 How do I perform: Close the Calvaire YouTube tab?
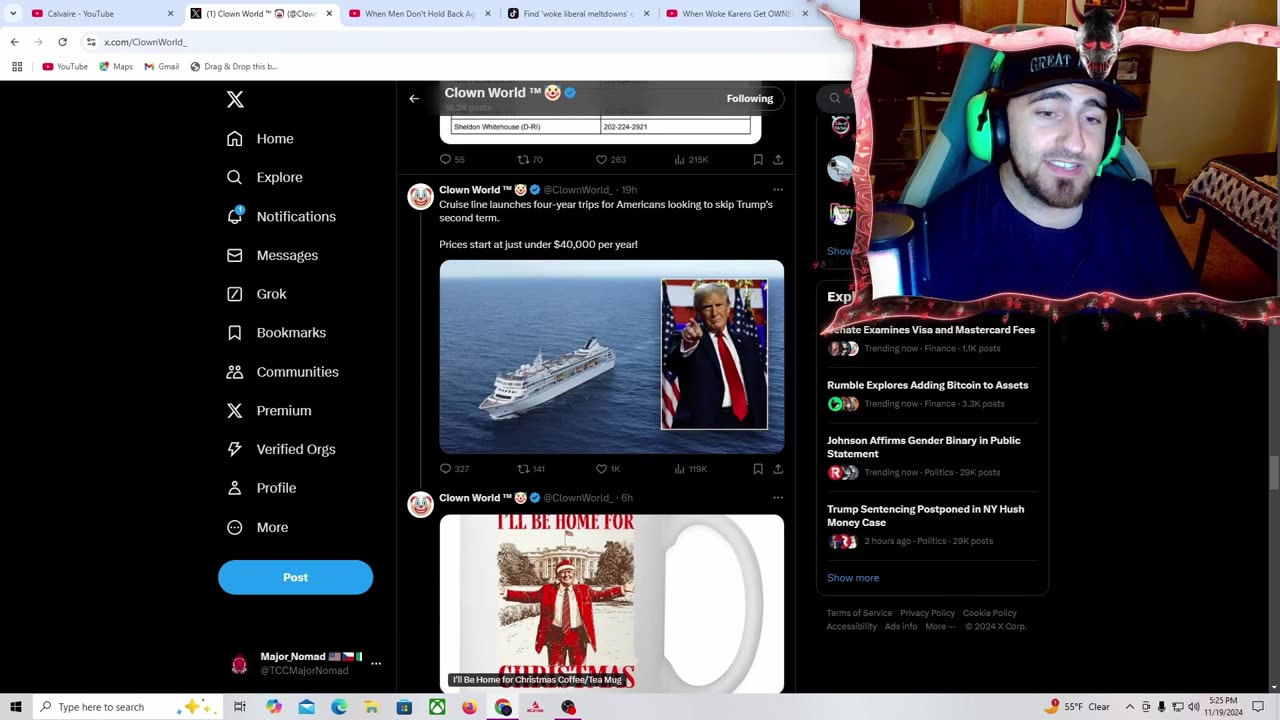pos(170,14)
